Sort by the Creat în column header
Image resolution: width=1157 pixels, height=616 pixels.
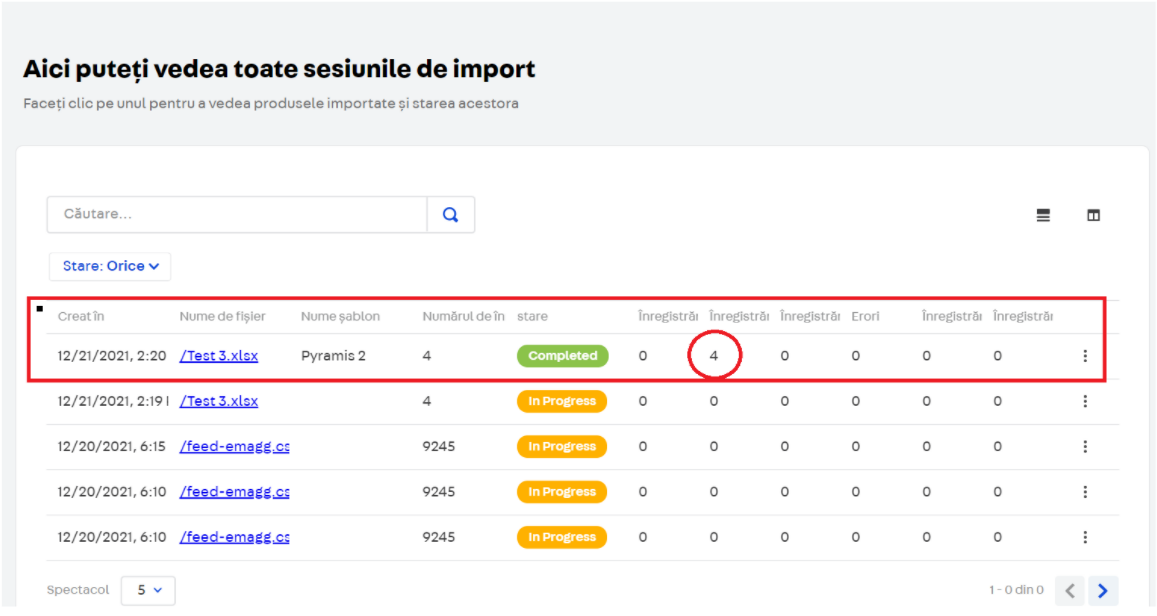pos(81,316)
